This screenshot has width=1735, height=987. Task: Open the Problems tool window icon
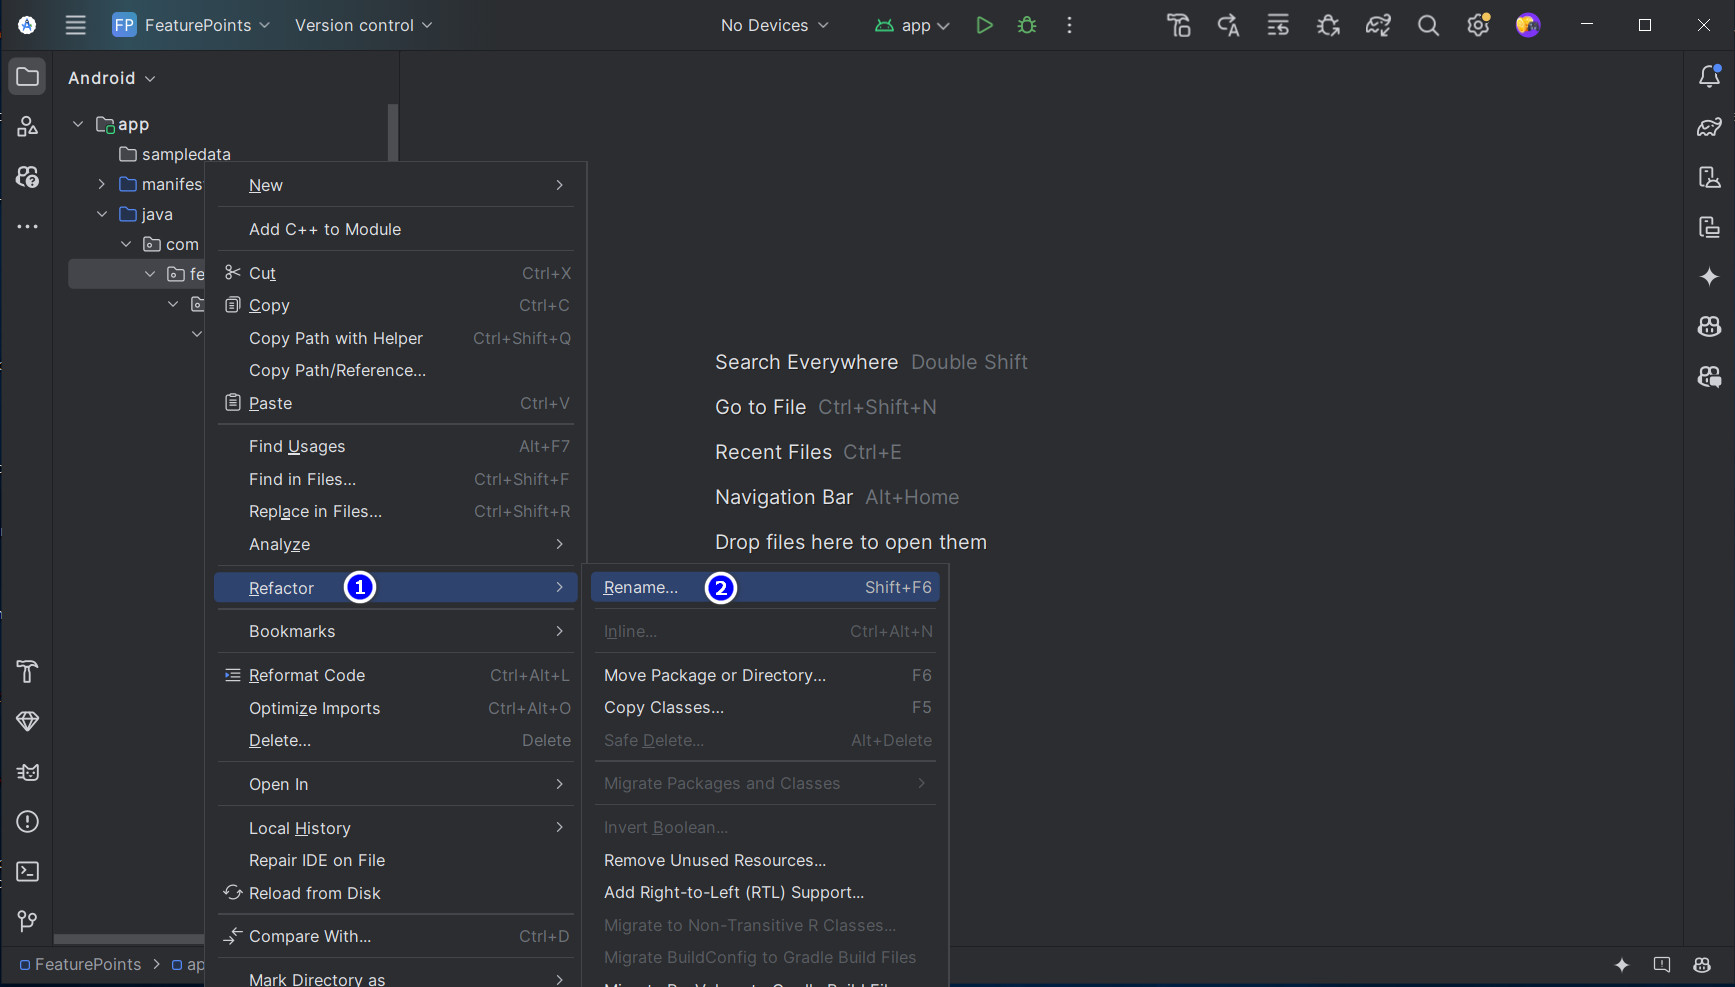28,822
